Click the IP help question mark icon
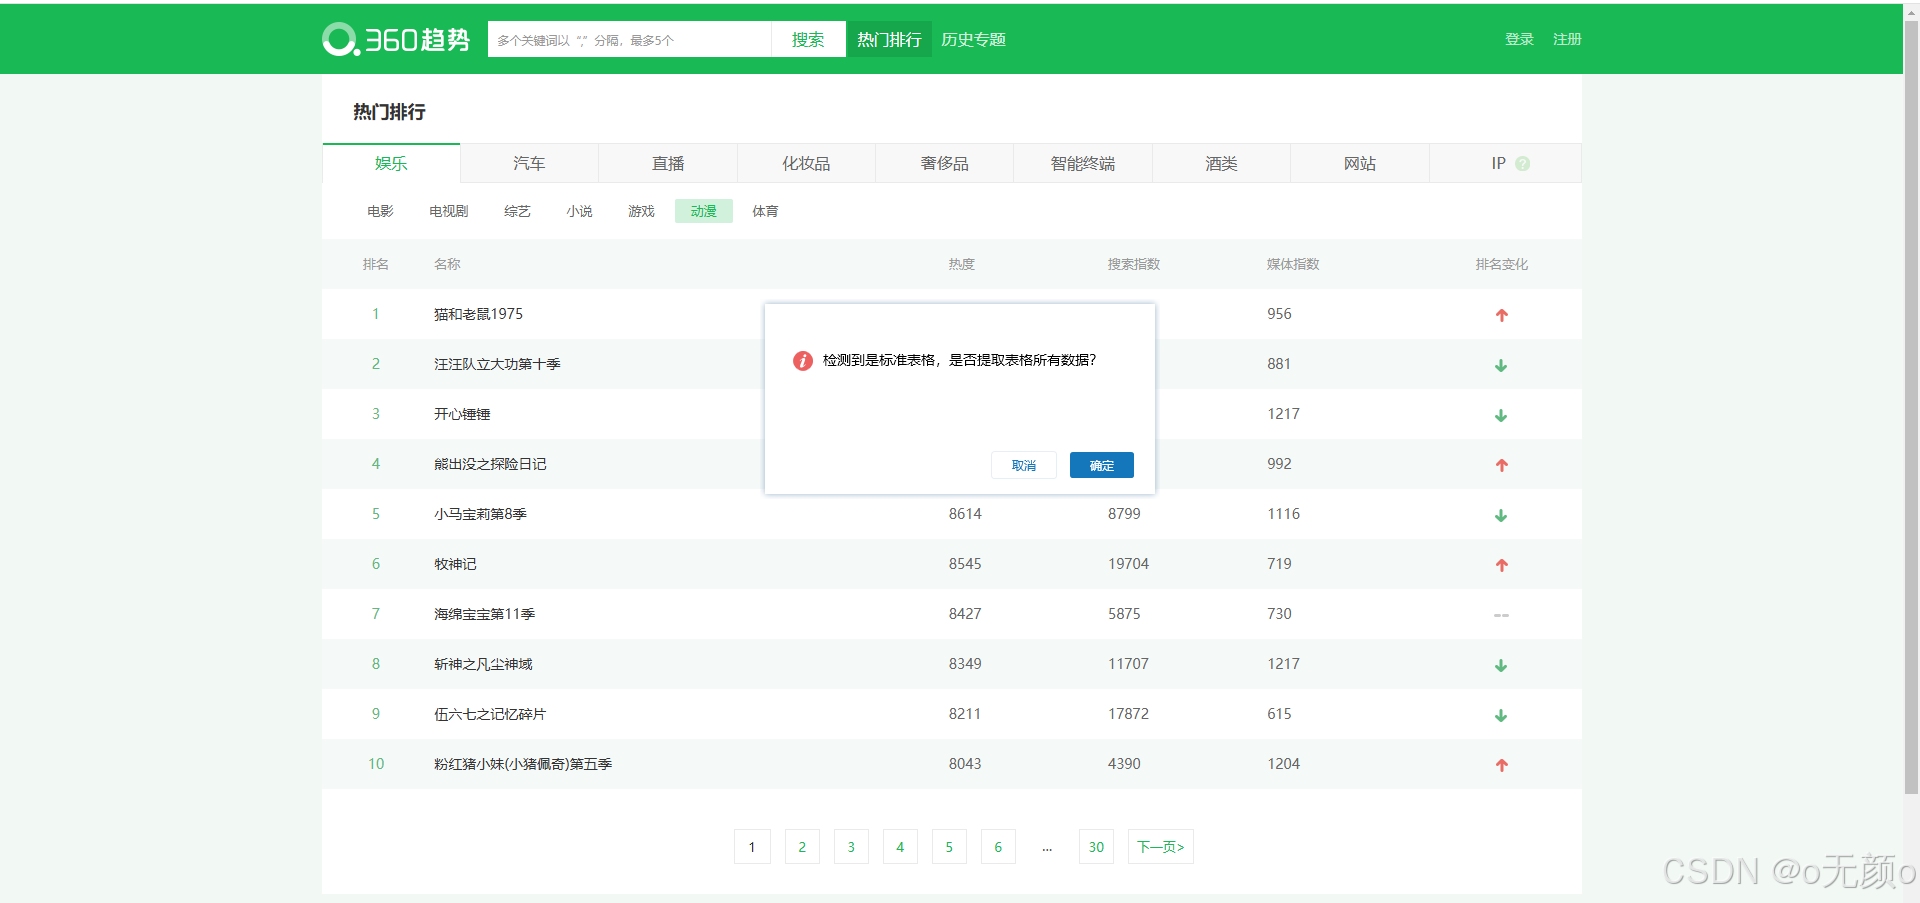This screenshot has height=903, width=1920. pyautogui.click(x=1522, y=164)
